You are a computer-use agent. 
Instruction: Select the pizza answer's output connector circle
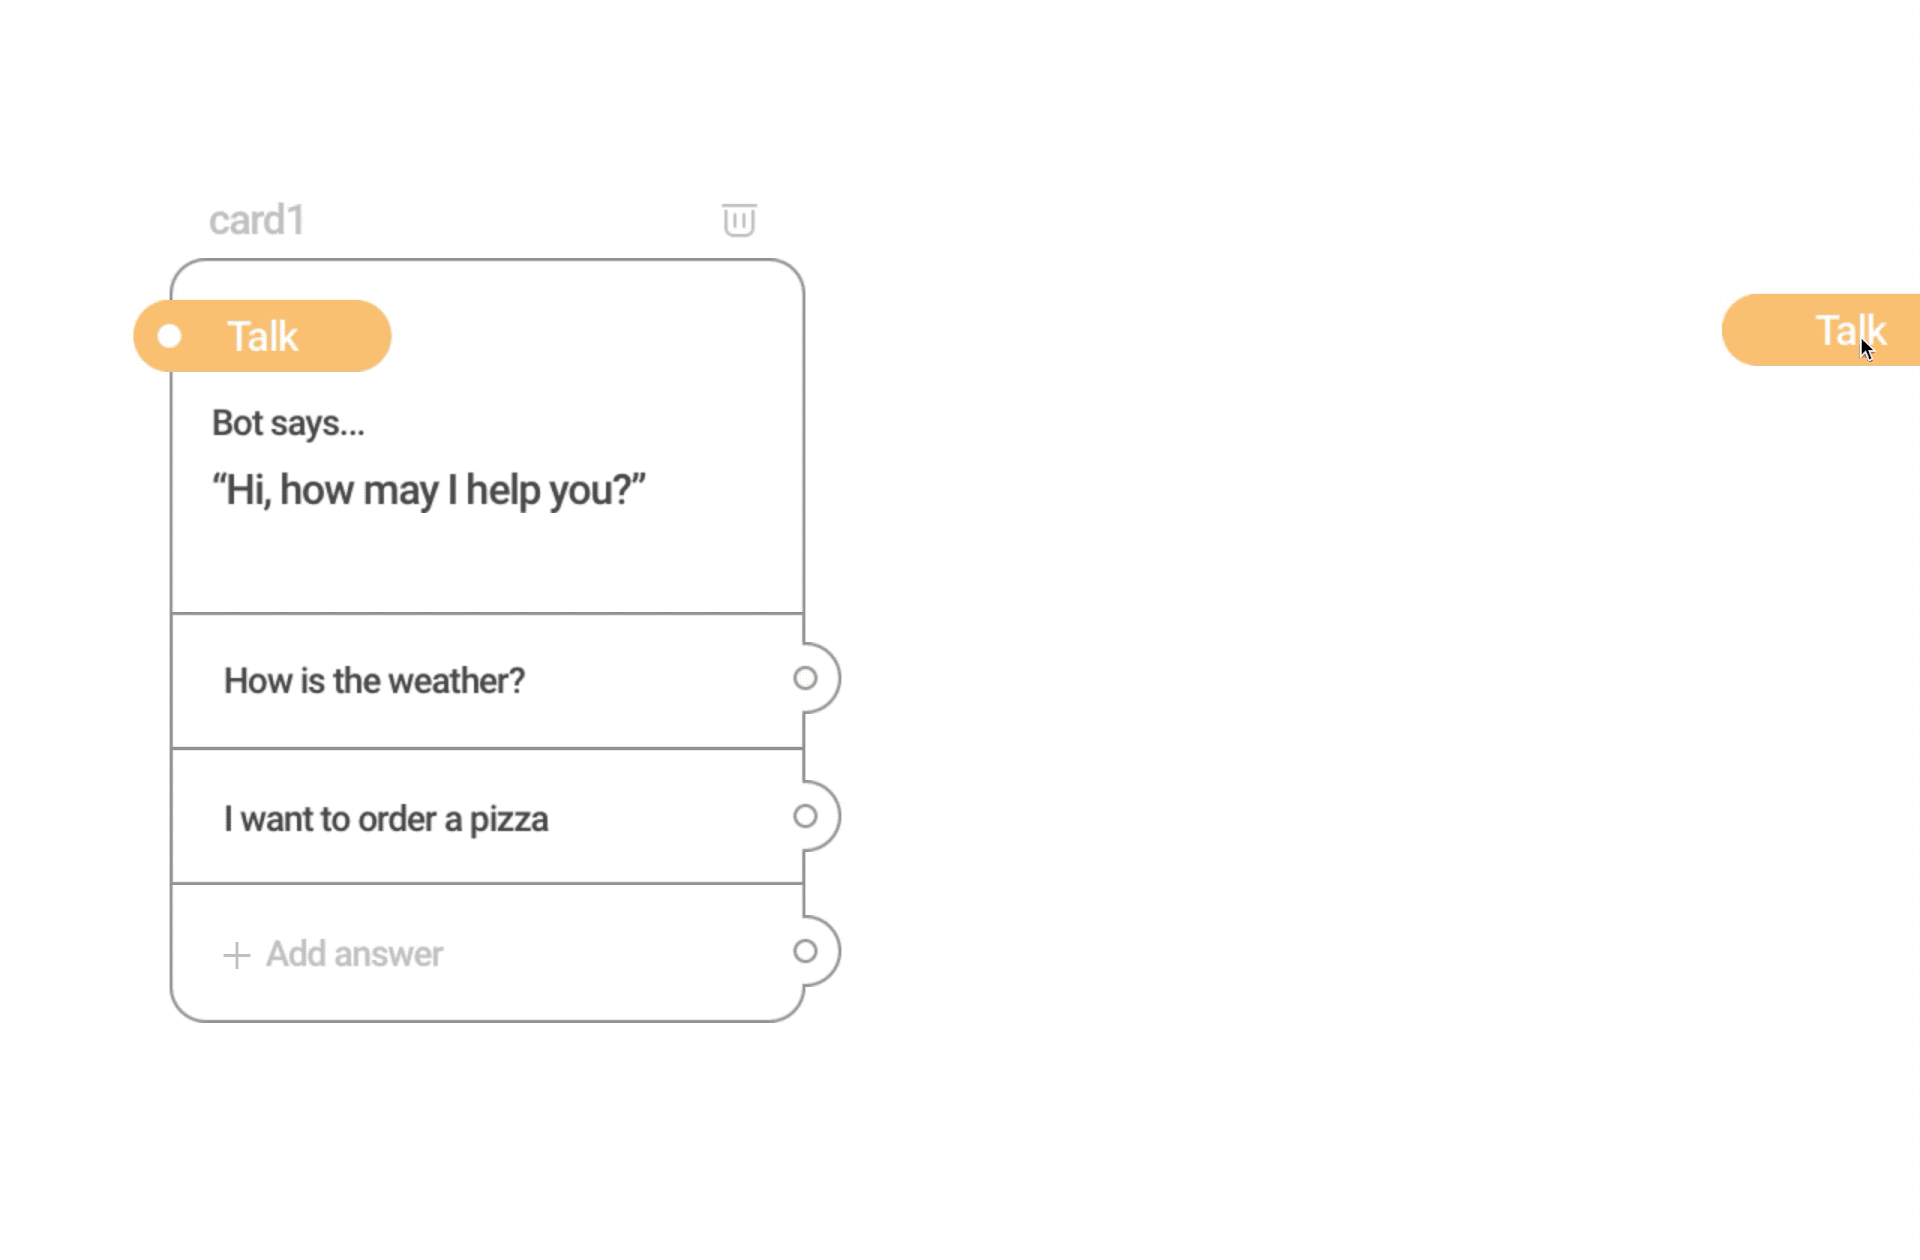tap(805, 817)
